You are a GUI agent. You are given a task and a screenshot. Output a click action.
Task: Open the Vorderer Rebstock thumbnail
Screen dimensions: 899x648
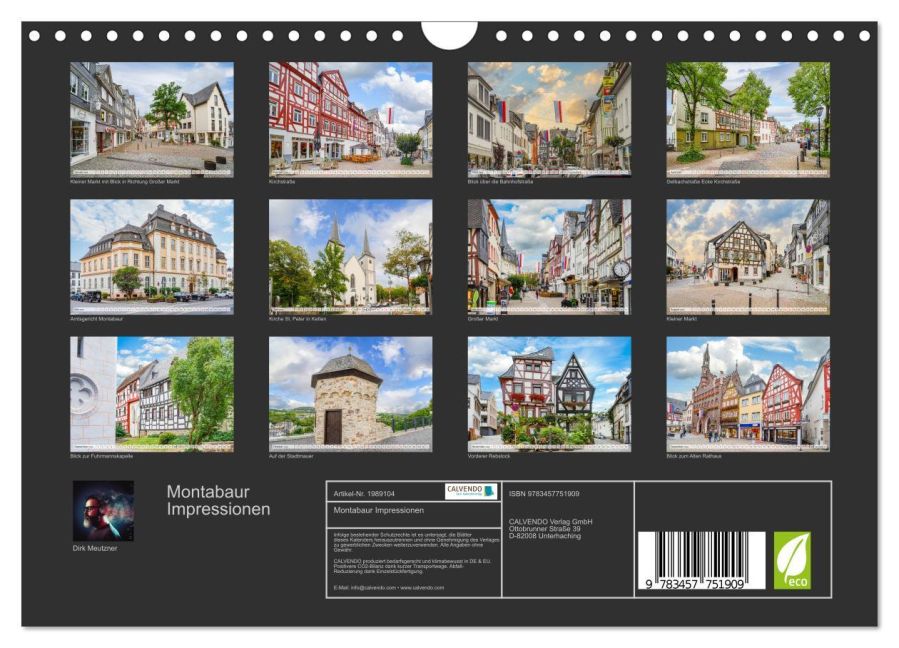(549, 393)
